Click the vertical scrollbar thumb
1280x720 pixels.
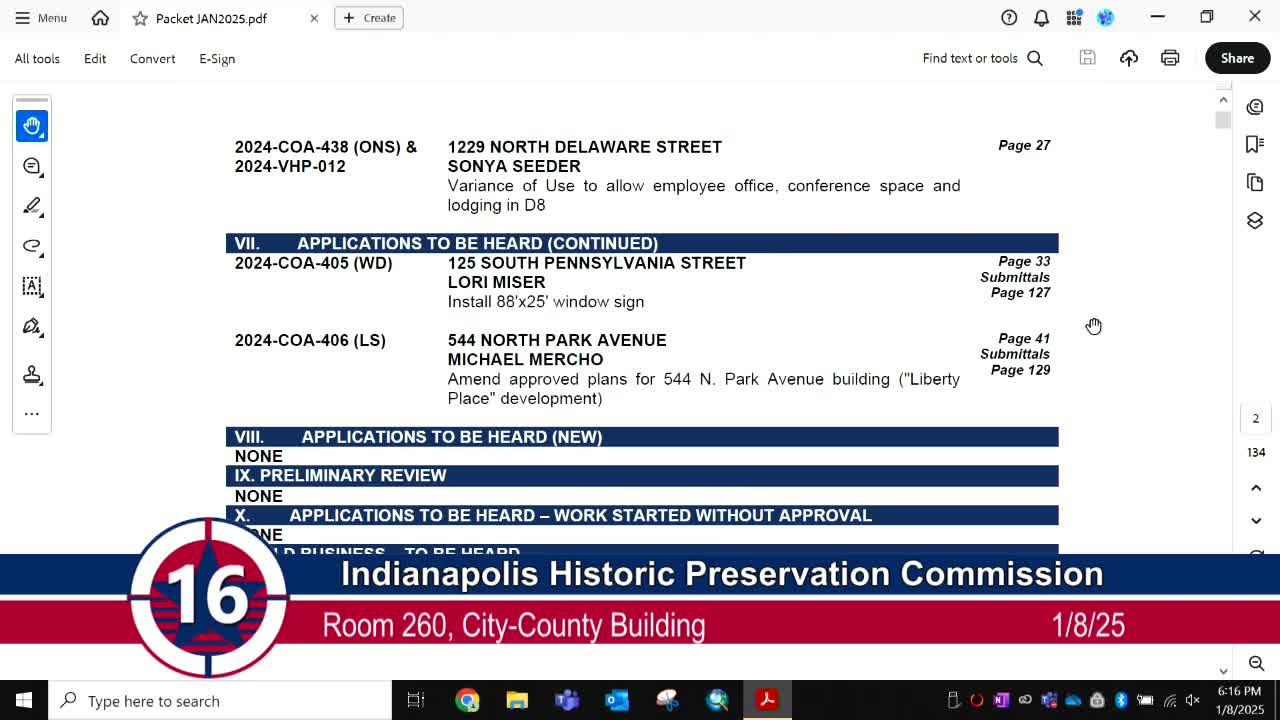tap(1223, 120)
